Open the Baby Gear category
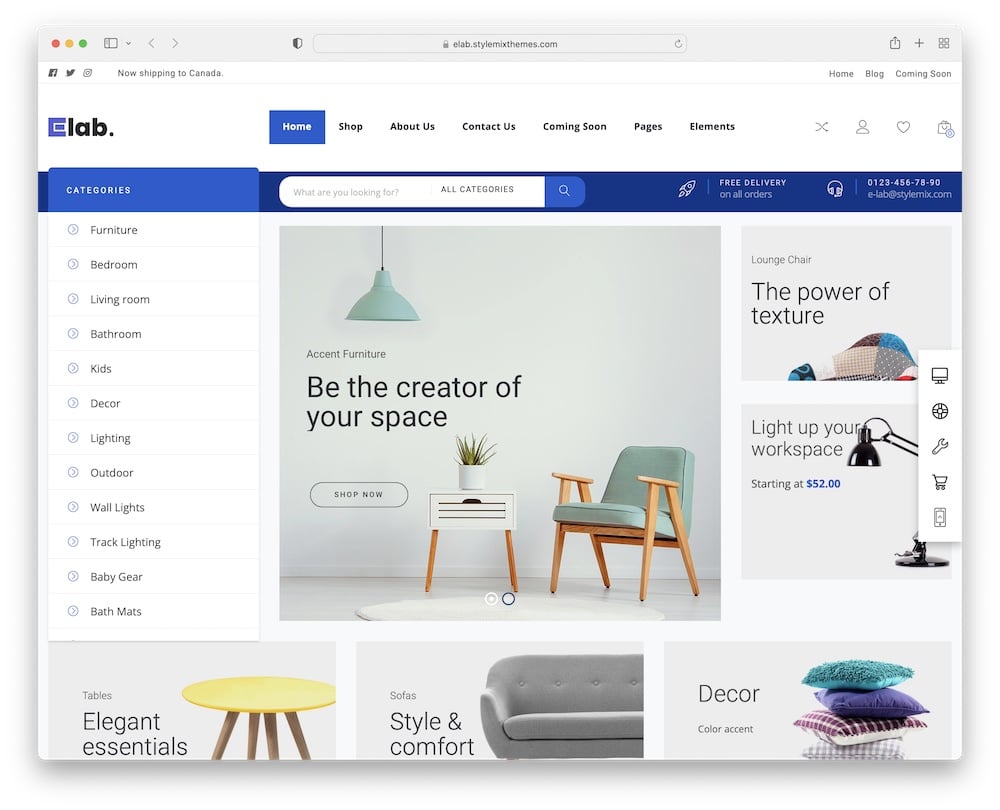Screen dimensions: 1000x810 pos(154,577)
